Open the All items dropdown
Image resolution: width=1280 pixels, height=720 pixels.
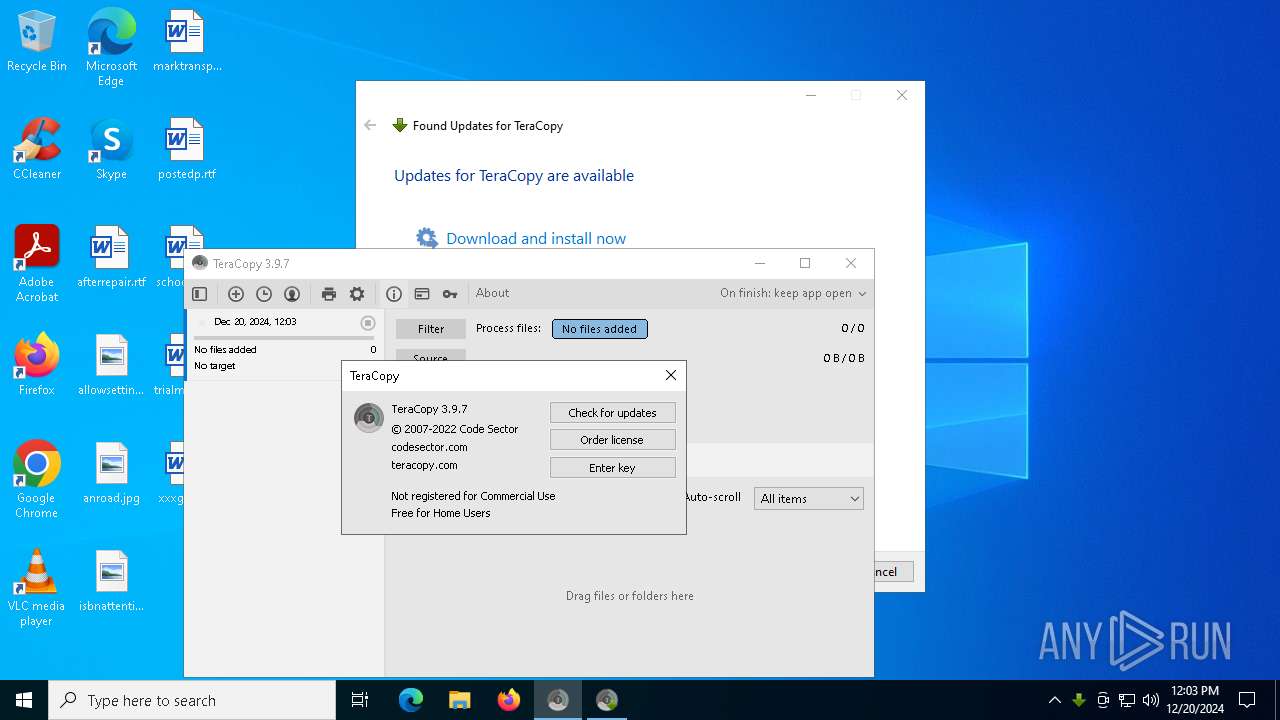click(809, 499)
